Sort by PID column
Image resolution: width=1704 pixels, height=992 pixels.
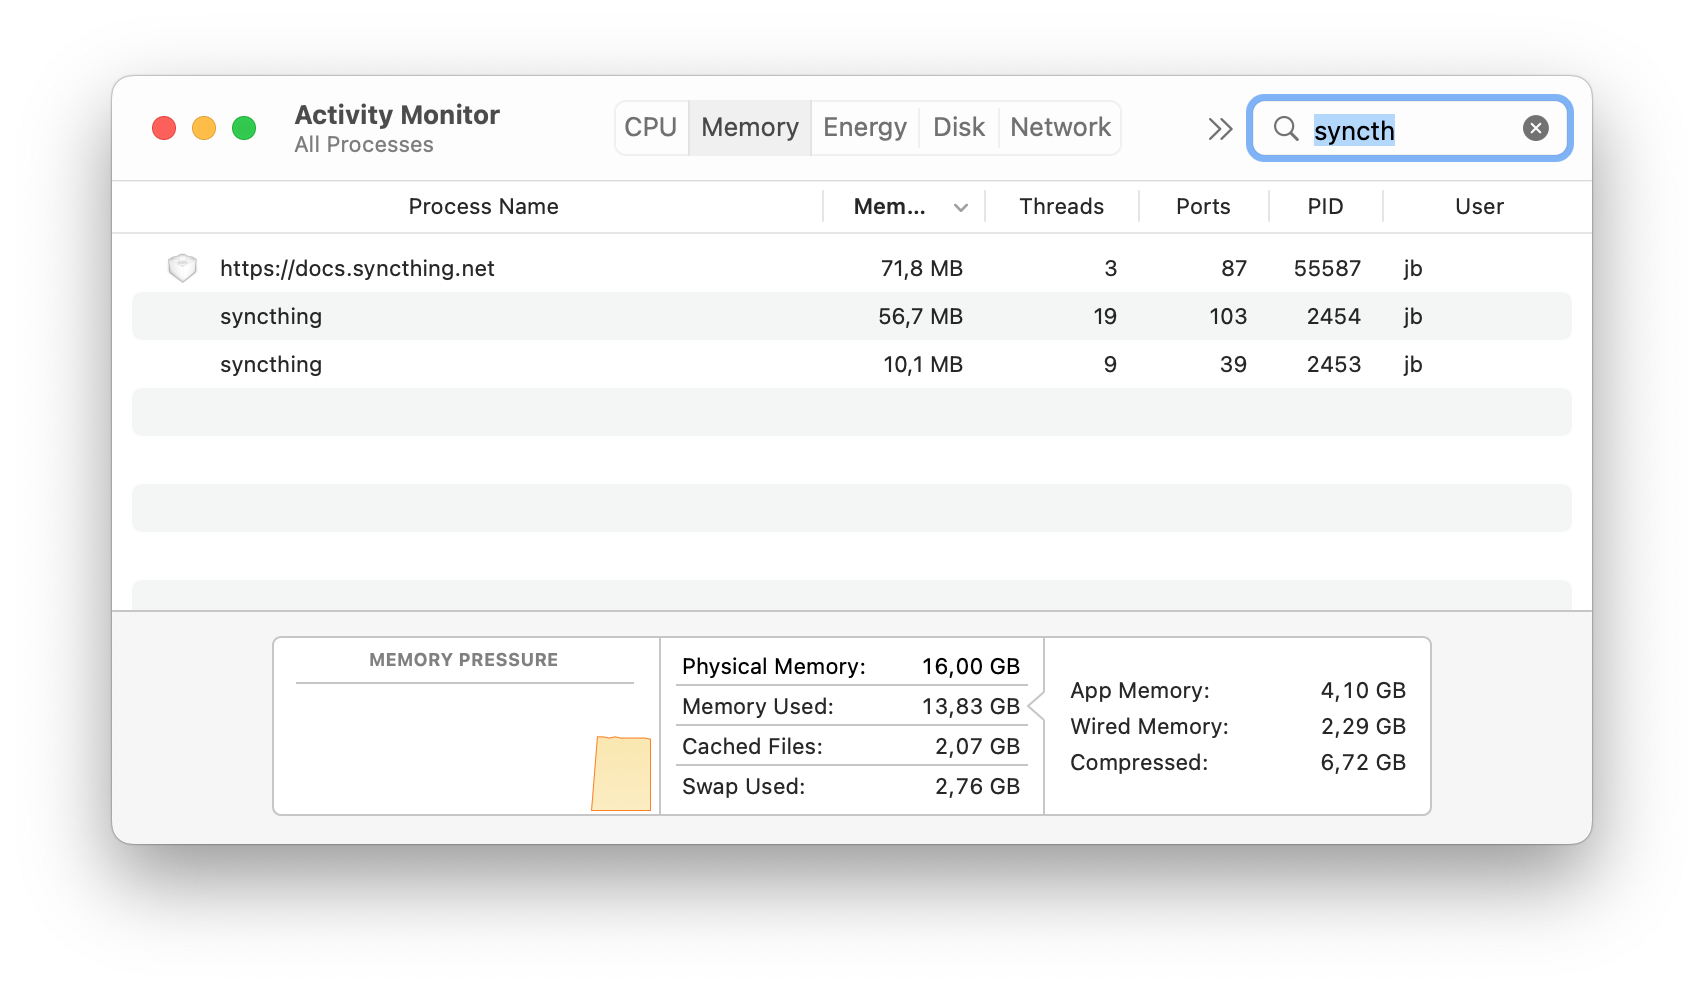(x=1325, y=207)
